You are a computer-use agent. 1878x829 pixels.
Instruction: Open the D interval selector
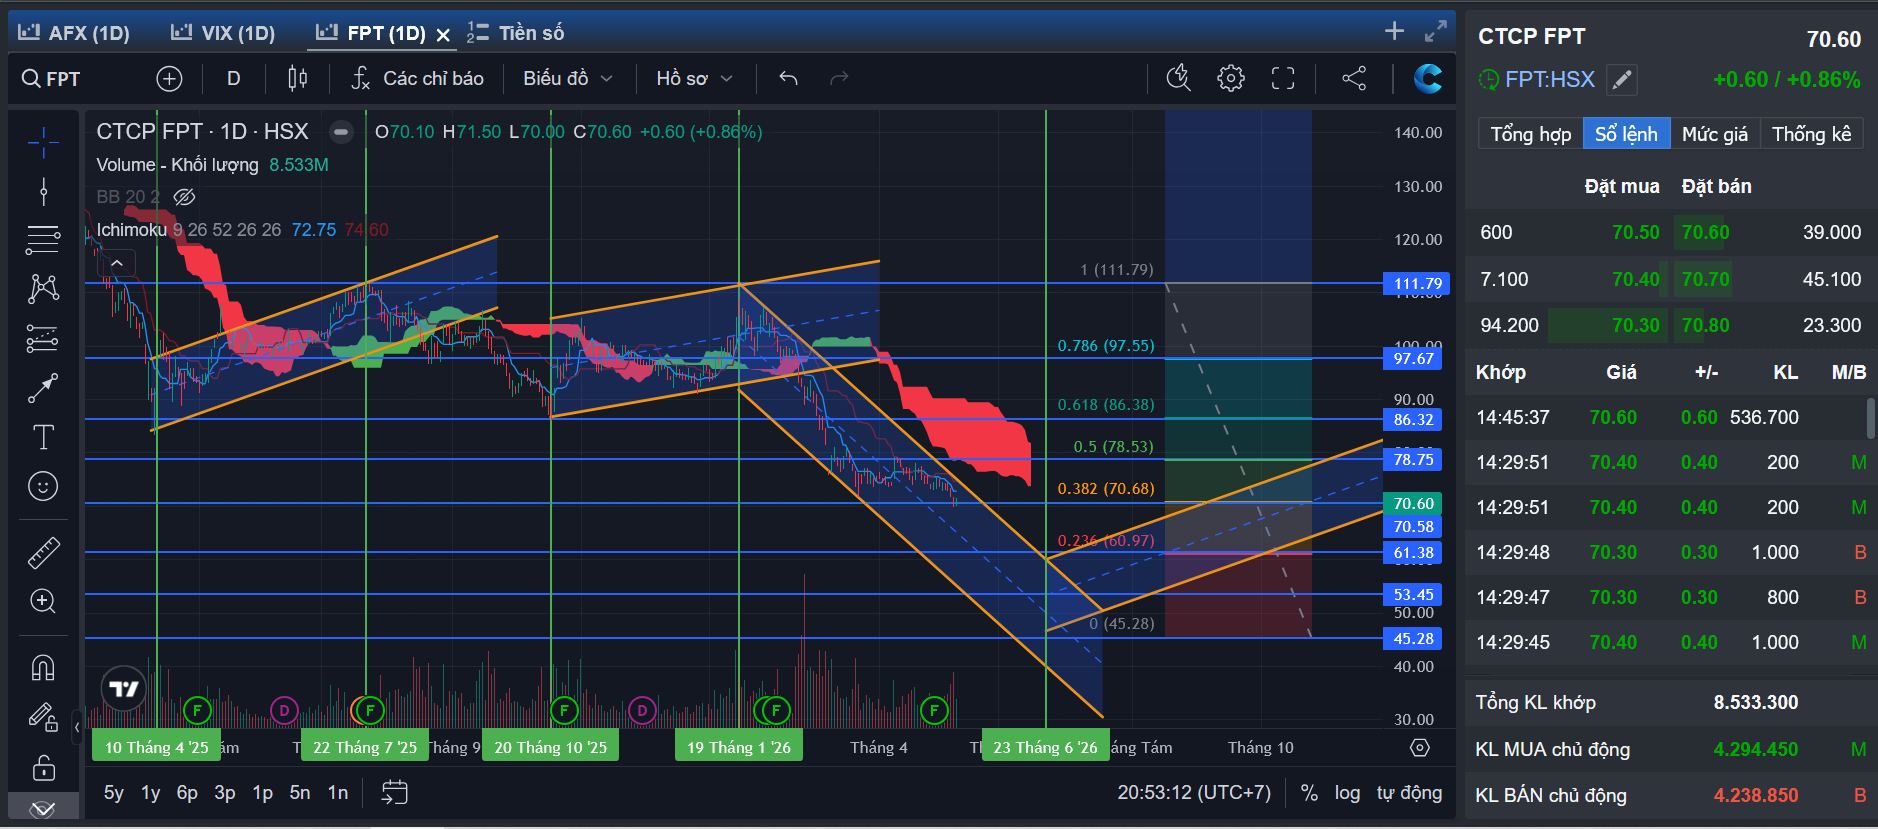click(x=234, y=79)
